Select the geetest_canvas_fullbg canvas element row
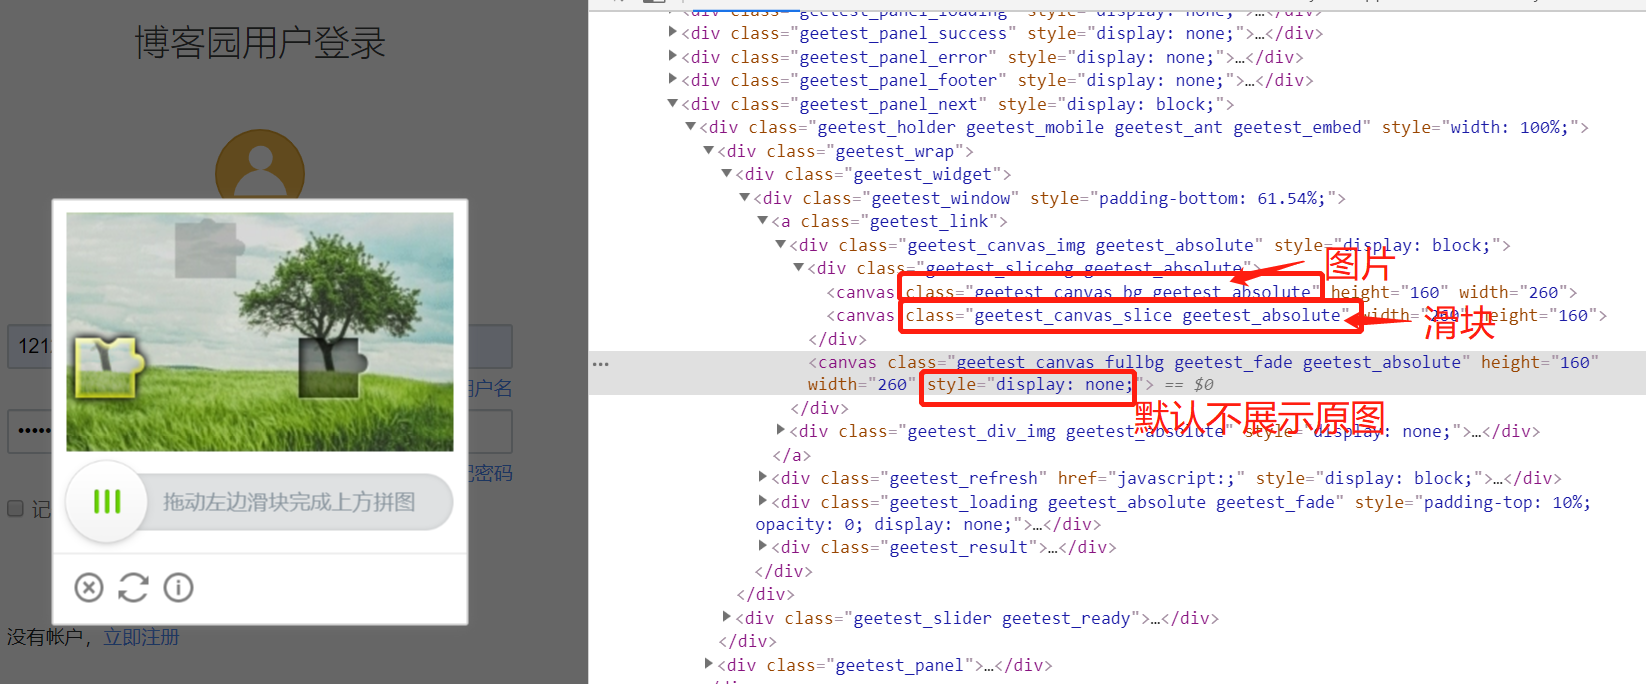This screenshot has height=684, width=1646. [x=1117, y=373]
